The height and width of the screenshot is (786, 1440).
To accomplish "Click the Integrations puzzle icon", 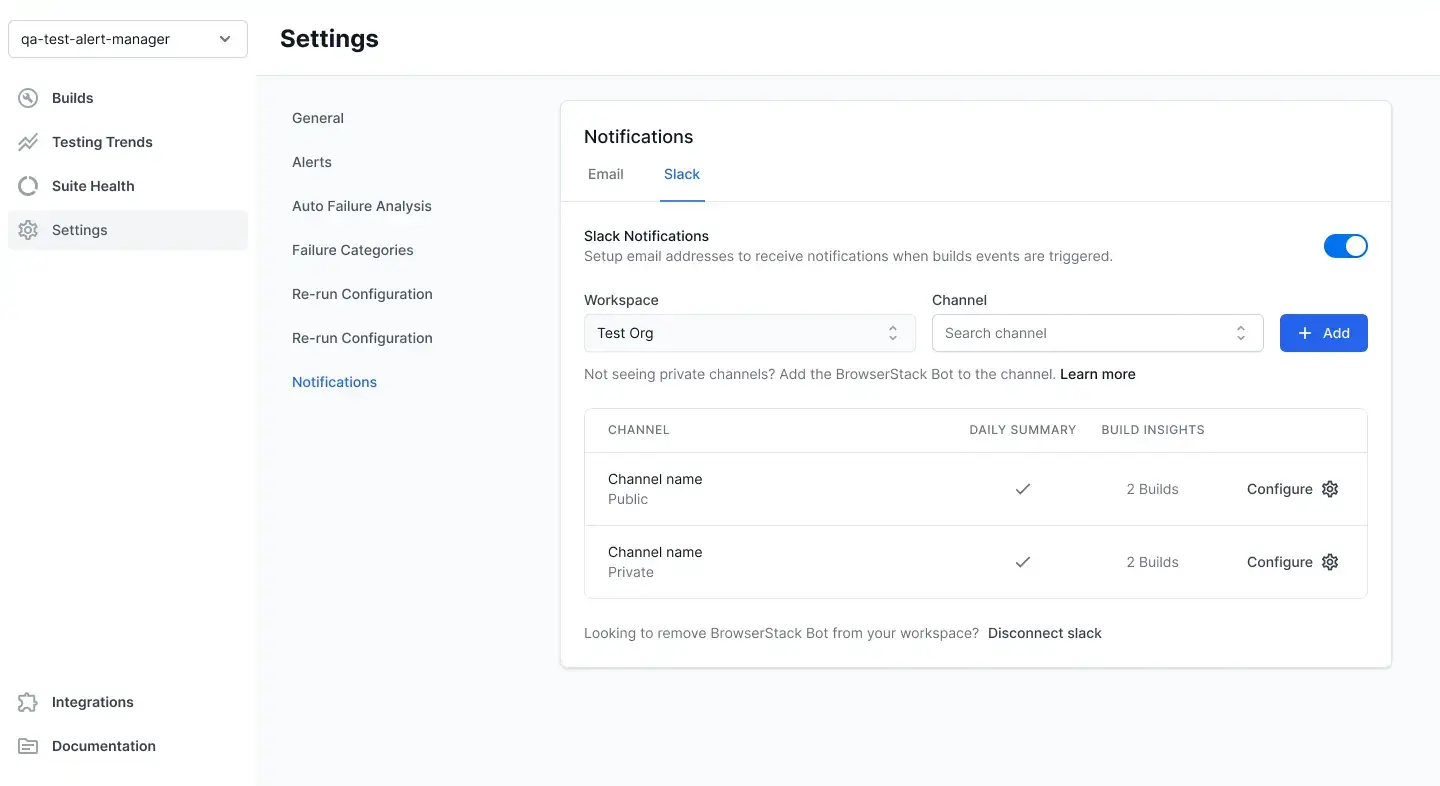I will (x=28, y=702).
